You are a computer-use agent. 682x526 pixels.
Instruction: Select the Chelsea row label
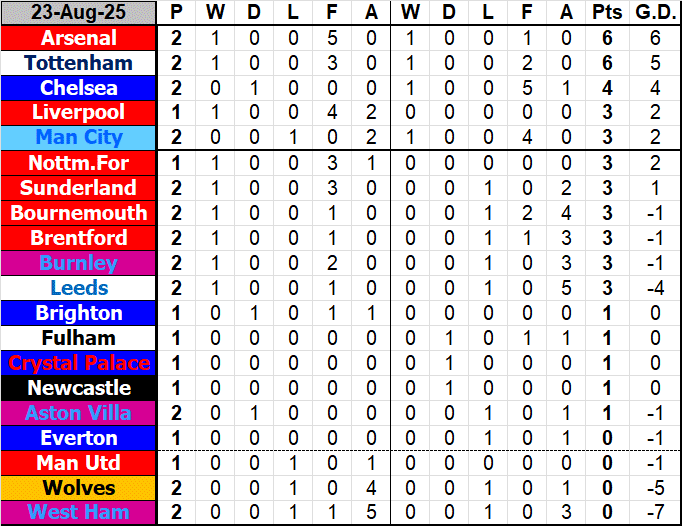(x=79, y=88)
